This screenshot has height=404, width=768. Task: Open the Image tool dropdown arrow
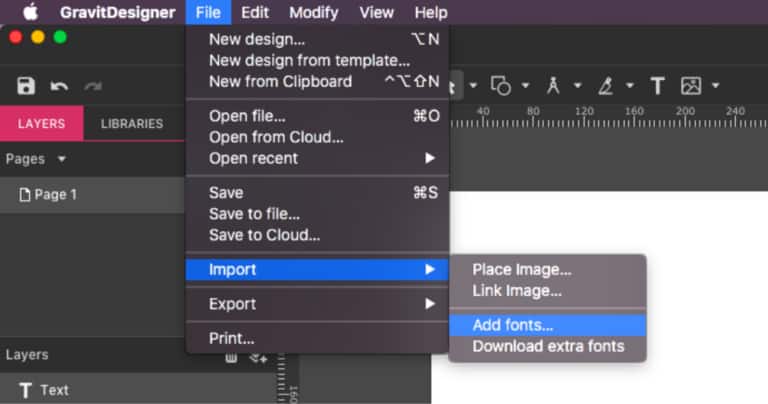click(x=716, y=86)
